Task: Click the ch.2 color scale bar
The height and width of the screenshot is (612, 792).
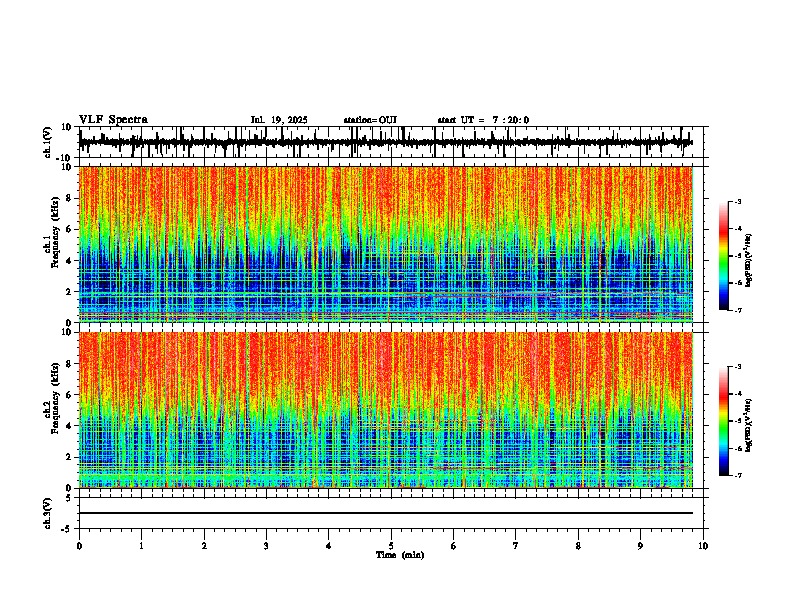Action: (x=724, y=421)
